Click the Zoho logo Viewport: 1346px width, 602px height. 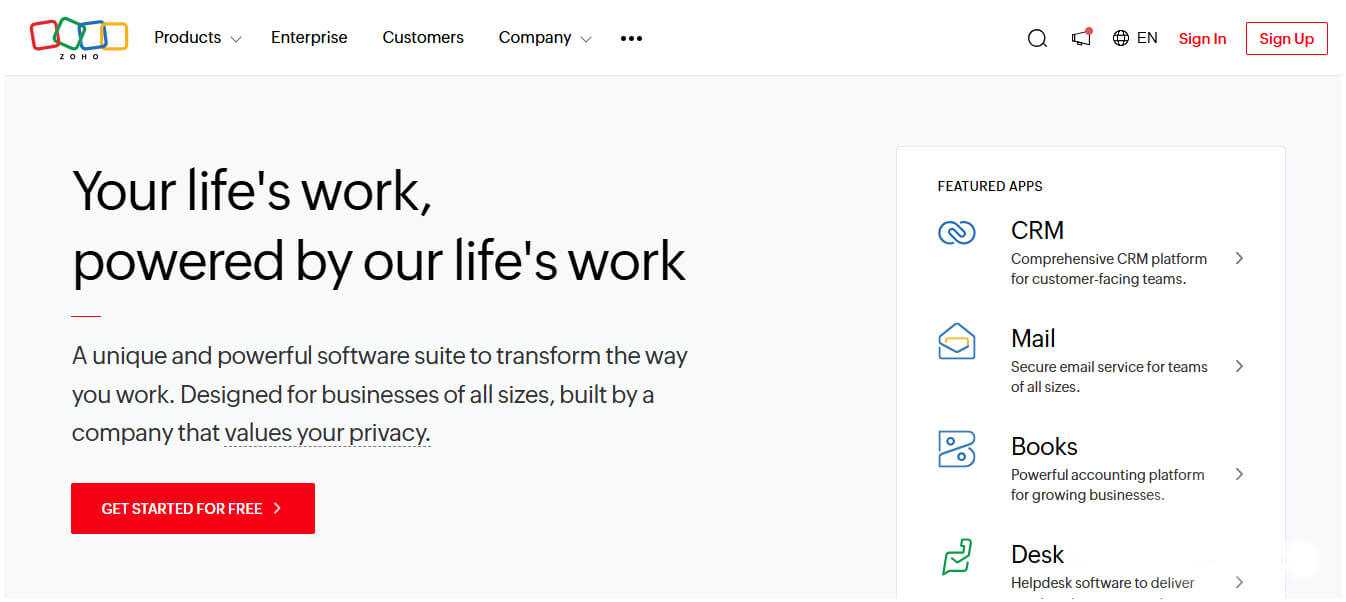pos(78,37)
